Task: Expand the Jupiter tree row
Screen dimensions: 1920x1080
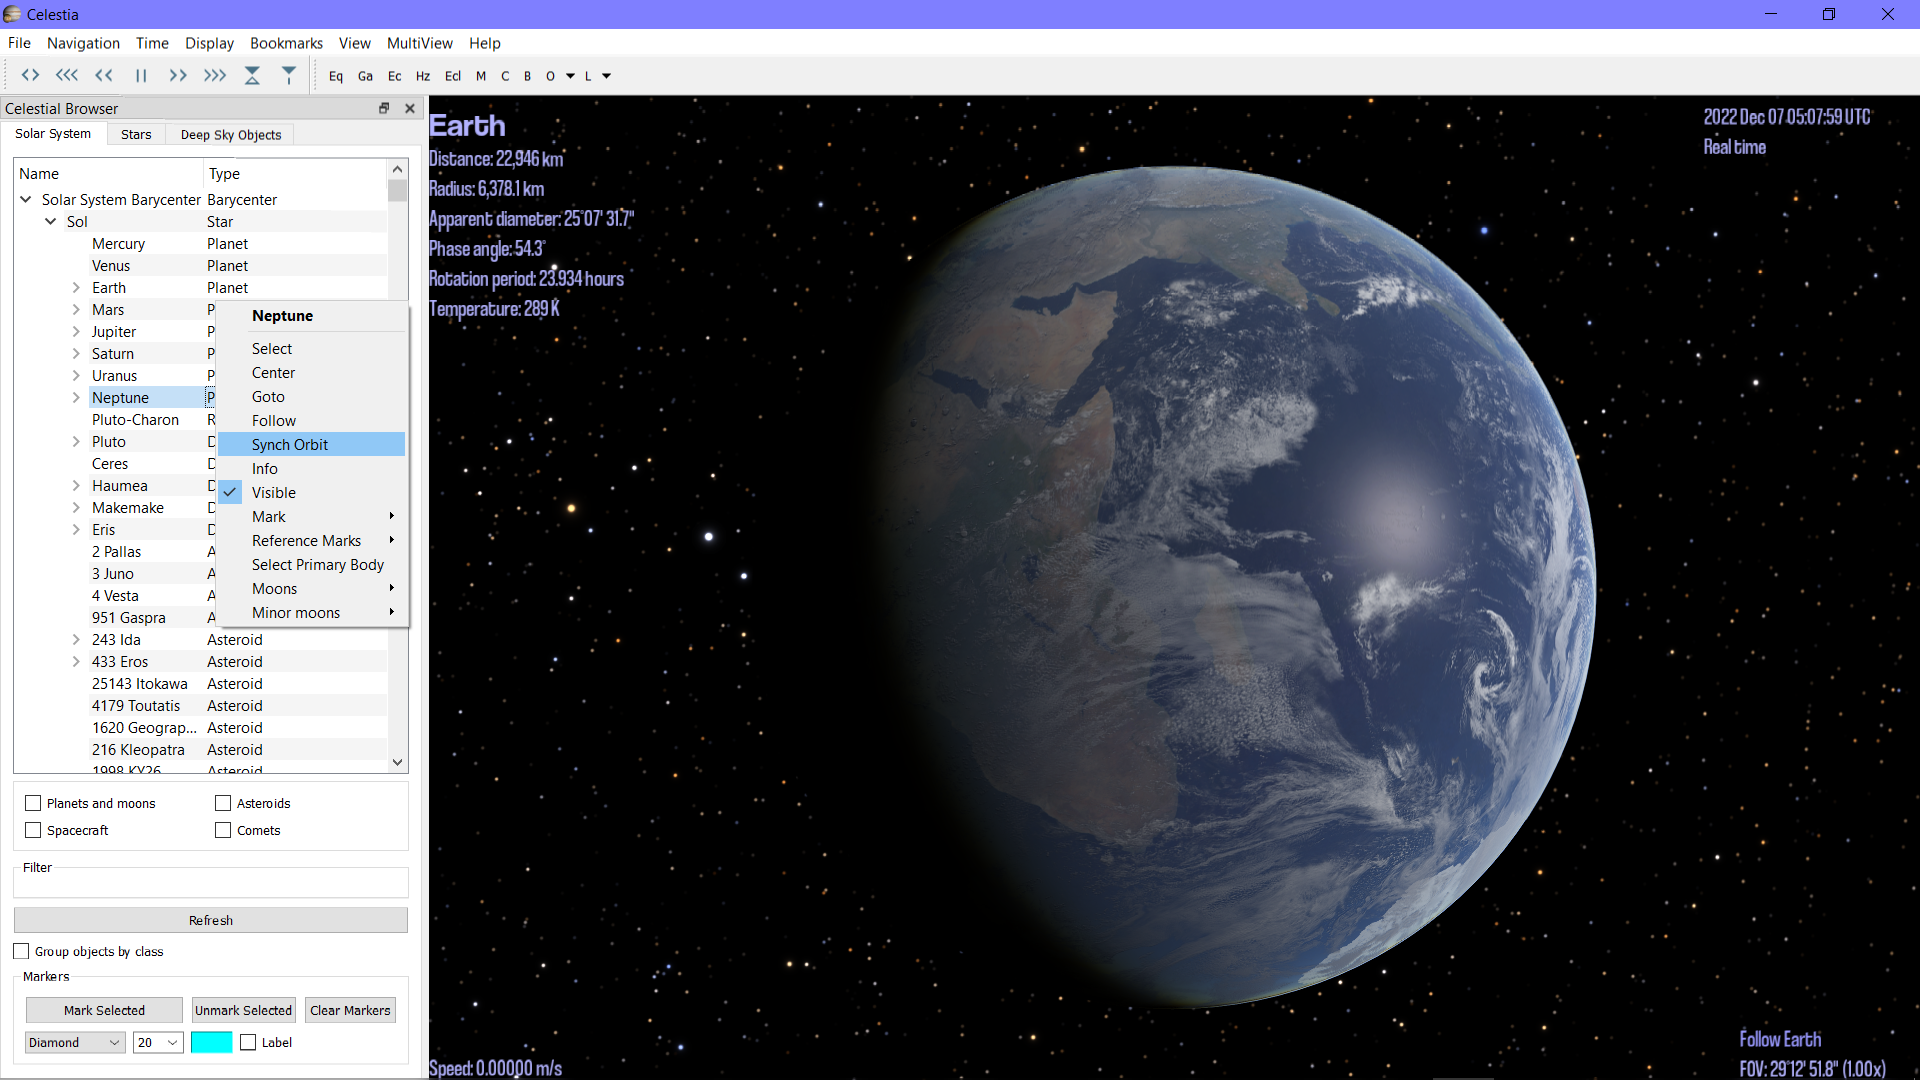Action: [76, 332]
